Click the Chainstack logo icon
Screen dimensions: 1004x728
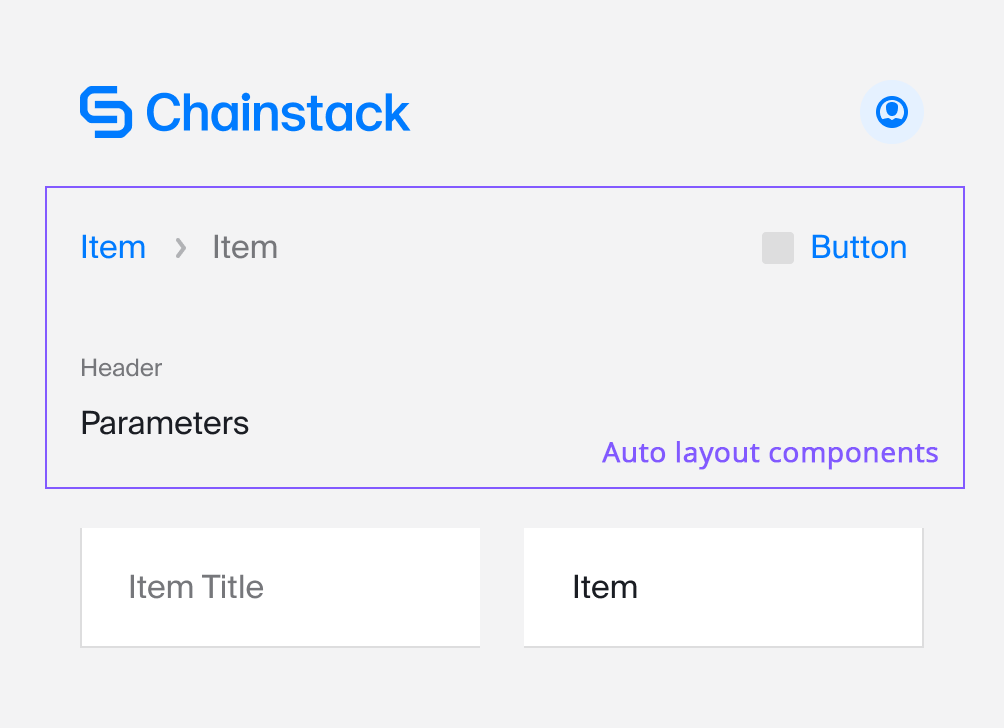106,112
